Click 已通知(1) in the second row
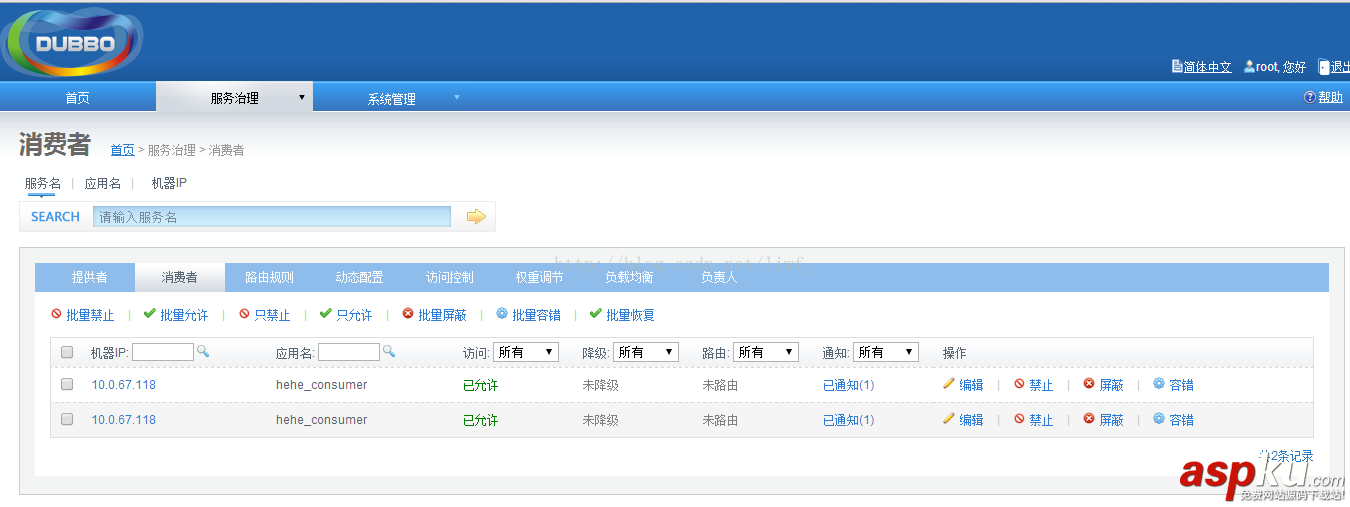The width and height of the screenshot is (1350, 507). coord(849,419)
